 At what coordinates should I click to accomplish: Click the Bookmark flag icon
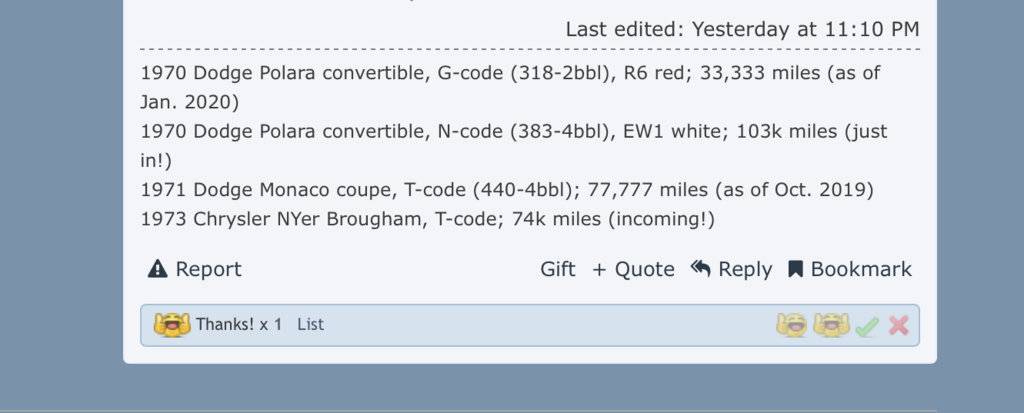(796, 269)
